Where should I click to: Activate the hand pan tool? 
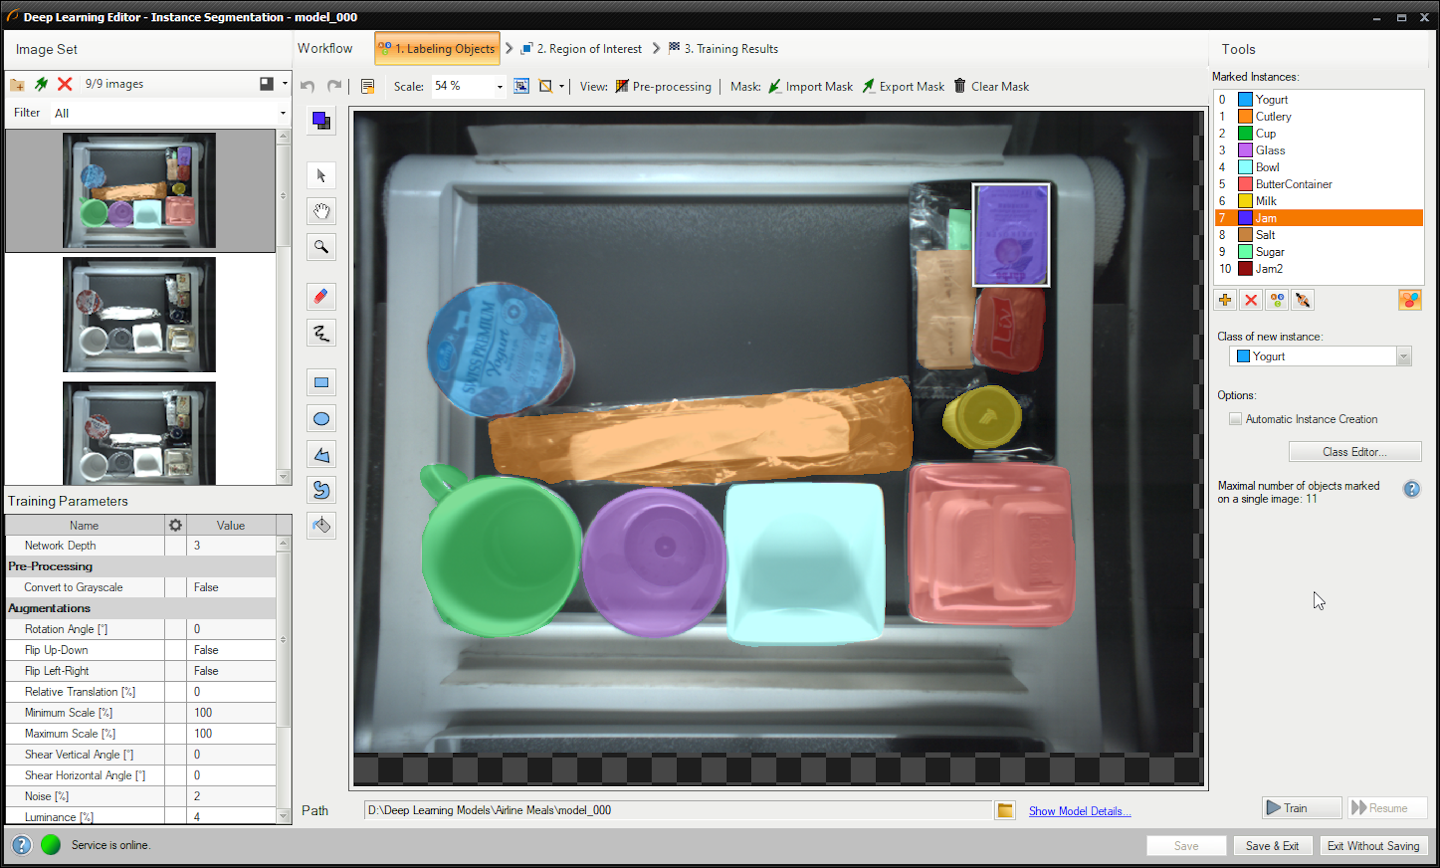tap(321, 212)
